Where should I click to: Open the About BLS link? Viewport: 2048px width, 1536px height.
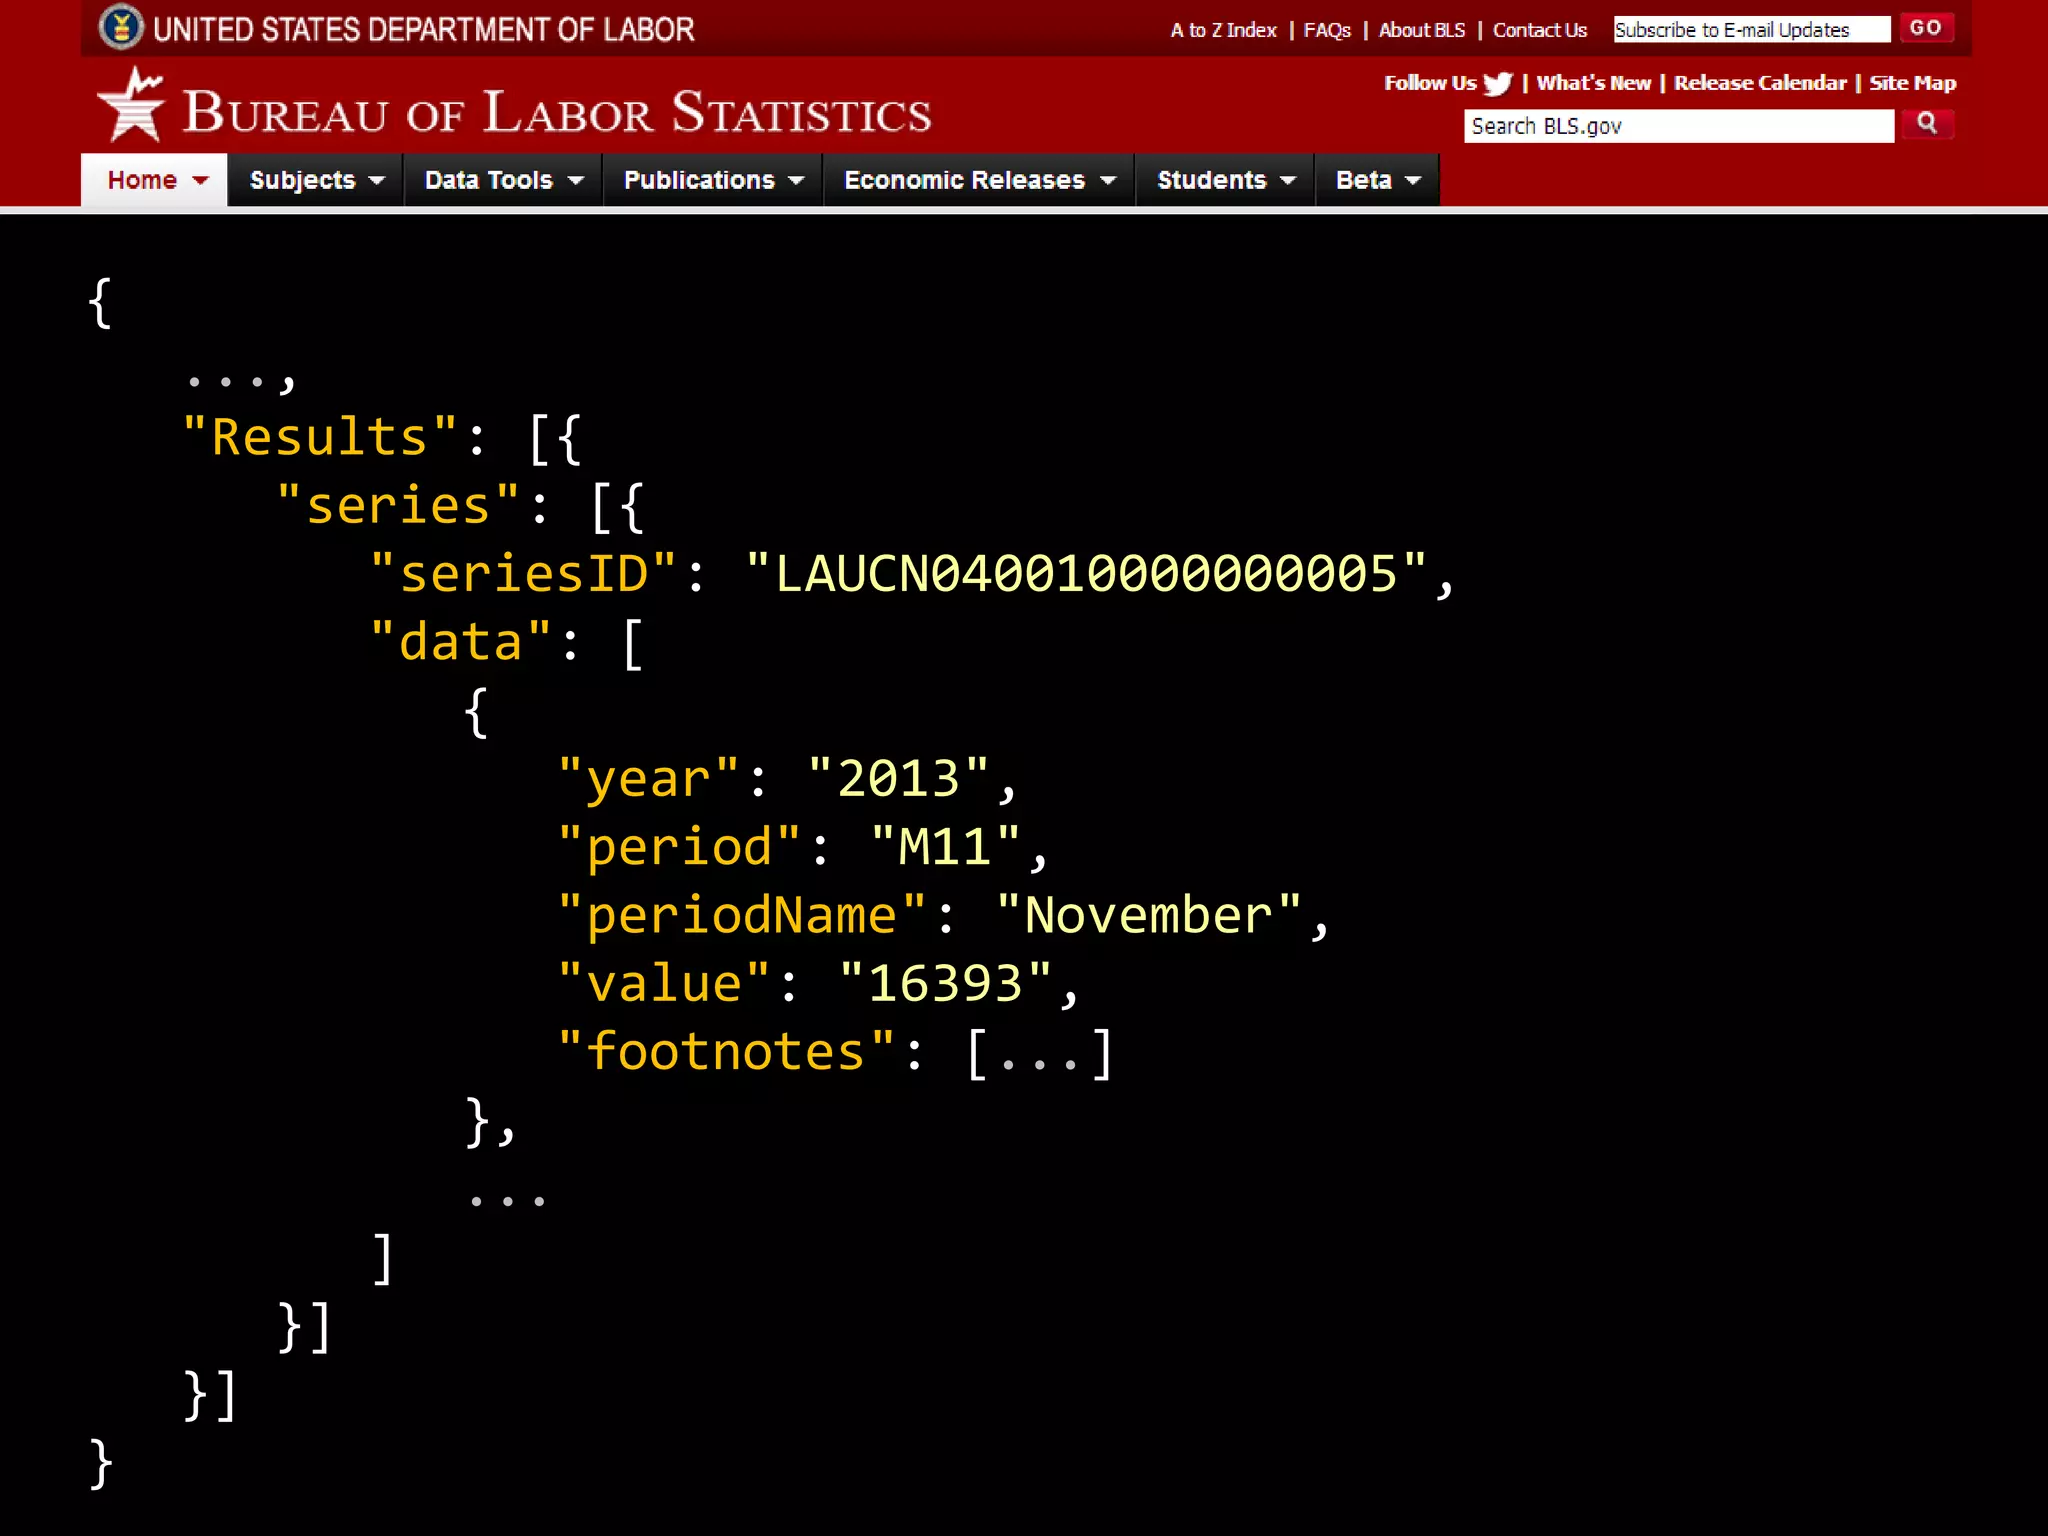point(1421,31)
